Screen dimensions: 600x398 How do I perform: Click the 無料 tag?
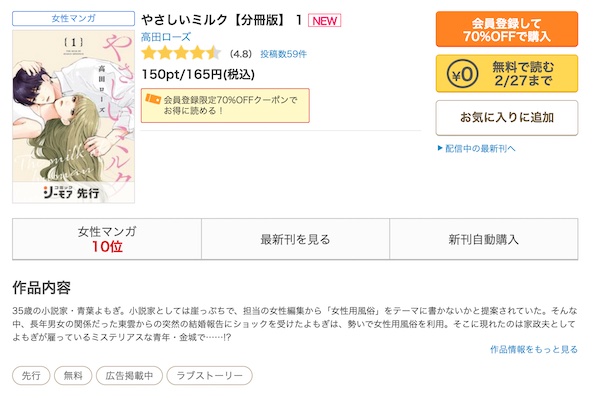tap(73, 375)
